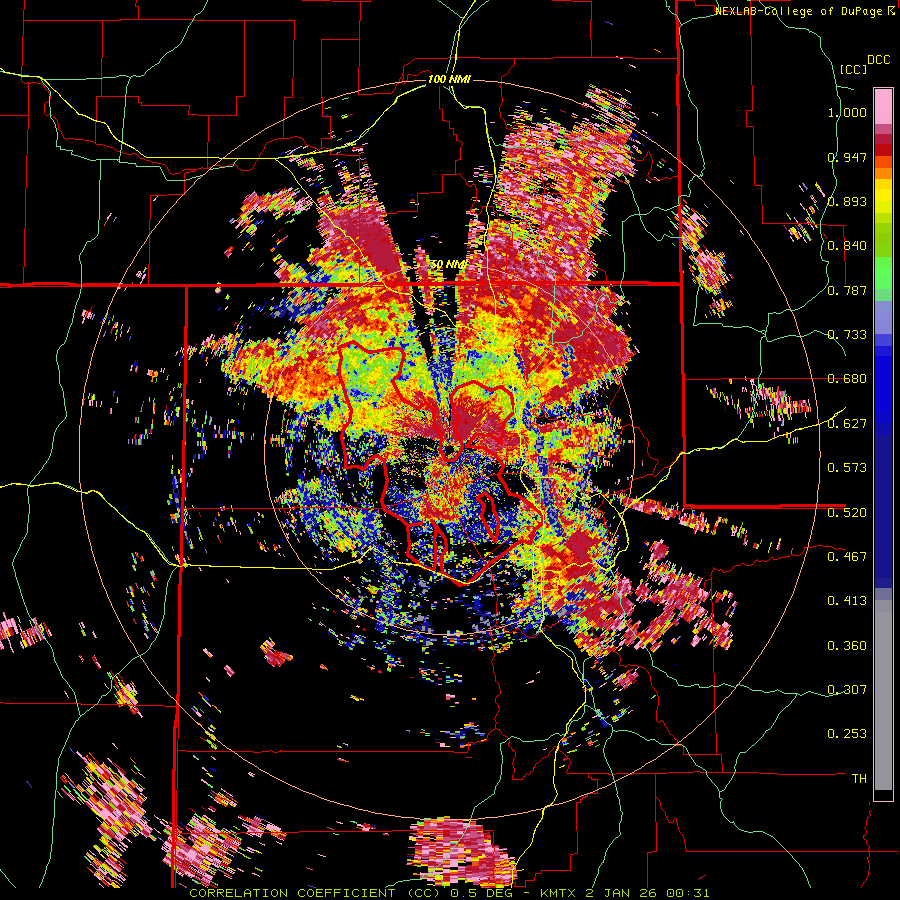The height and width of the screenshot is (900, 900).
Task: Click the 0.360 value on color scale
Action: [x=847, y=646]
